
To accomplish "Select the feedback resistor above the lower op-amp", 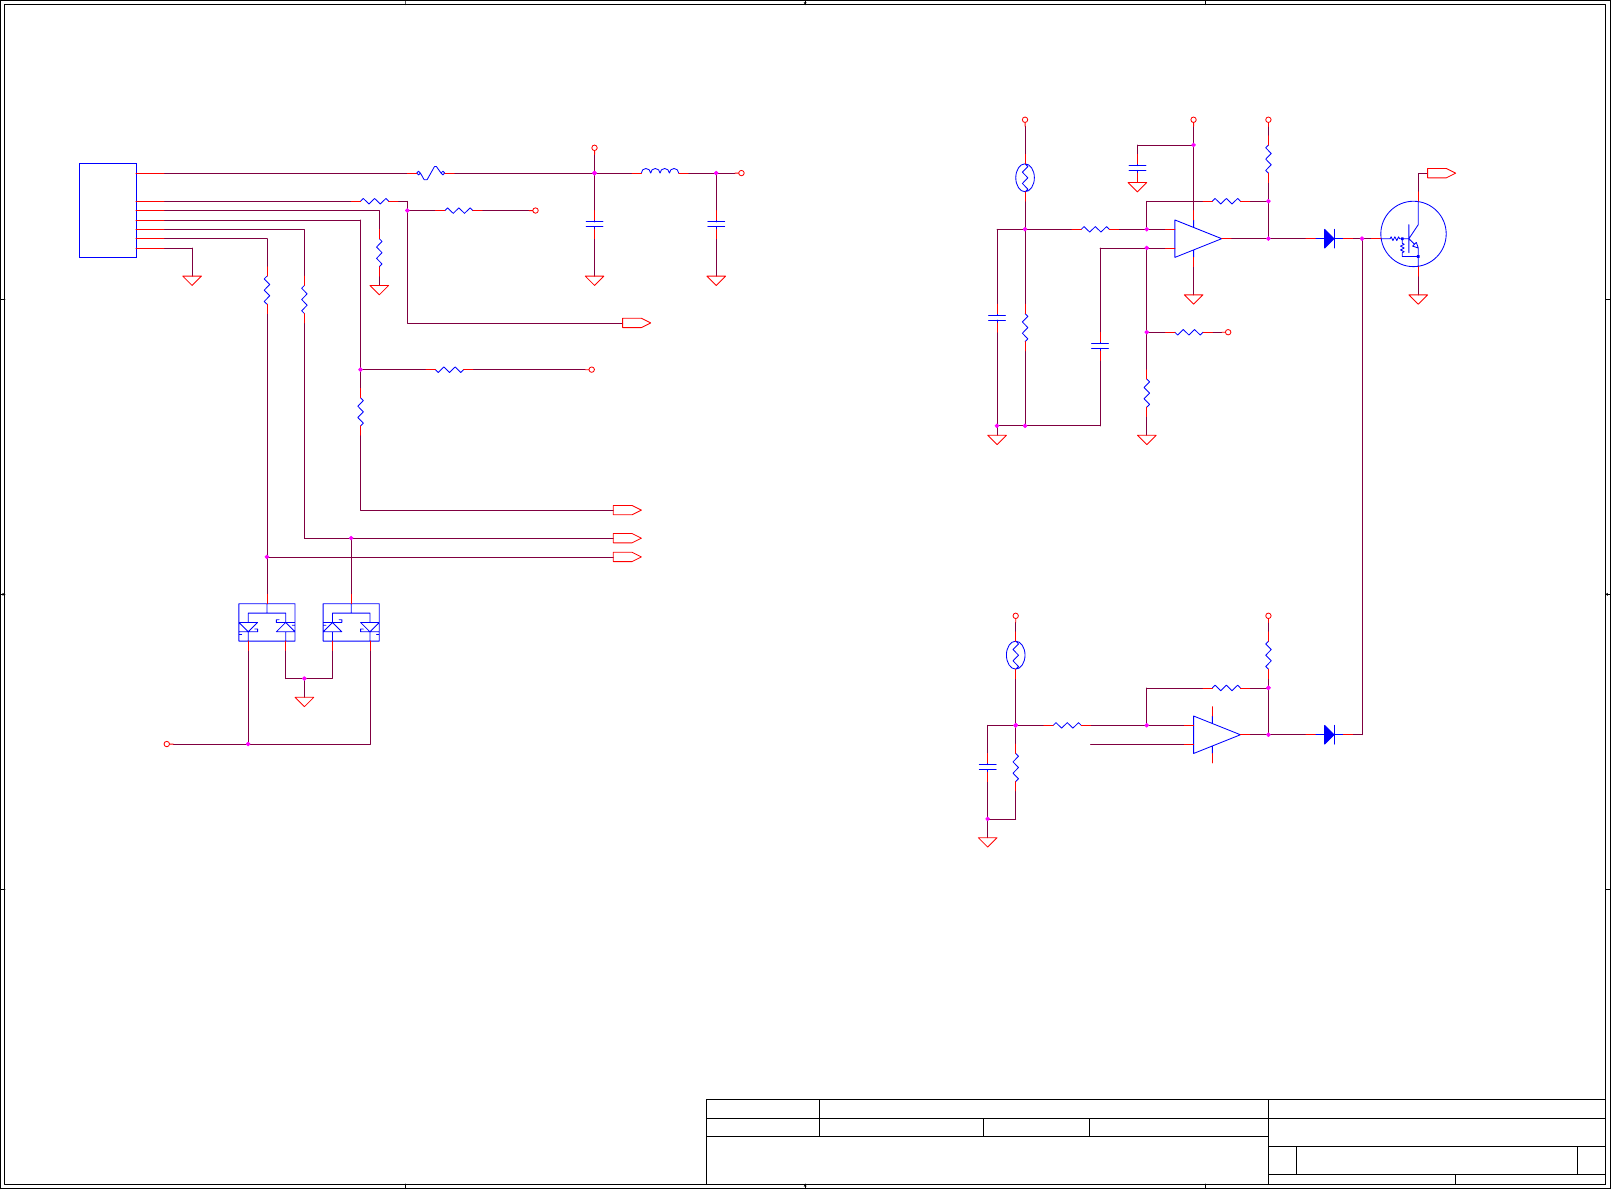I will click(1226, 688).
